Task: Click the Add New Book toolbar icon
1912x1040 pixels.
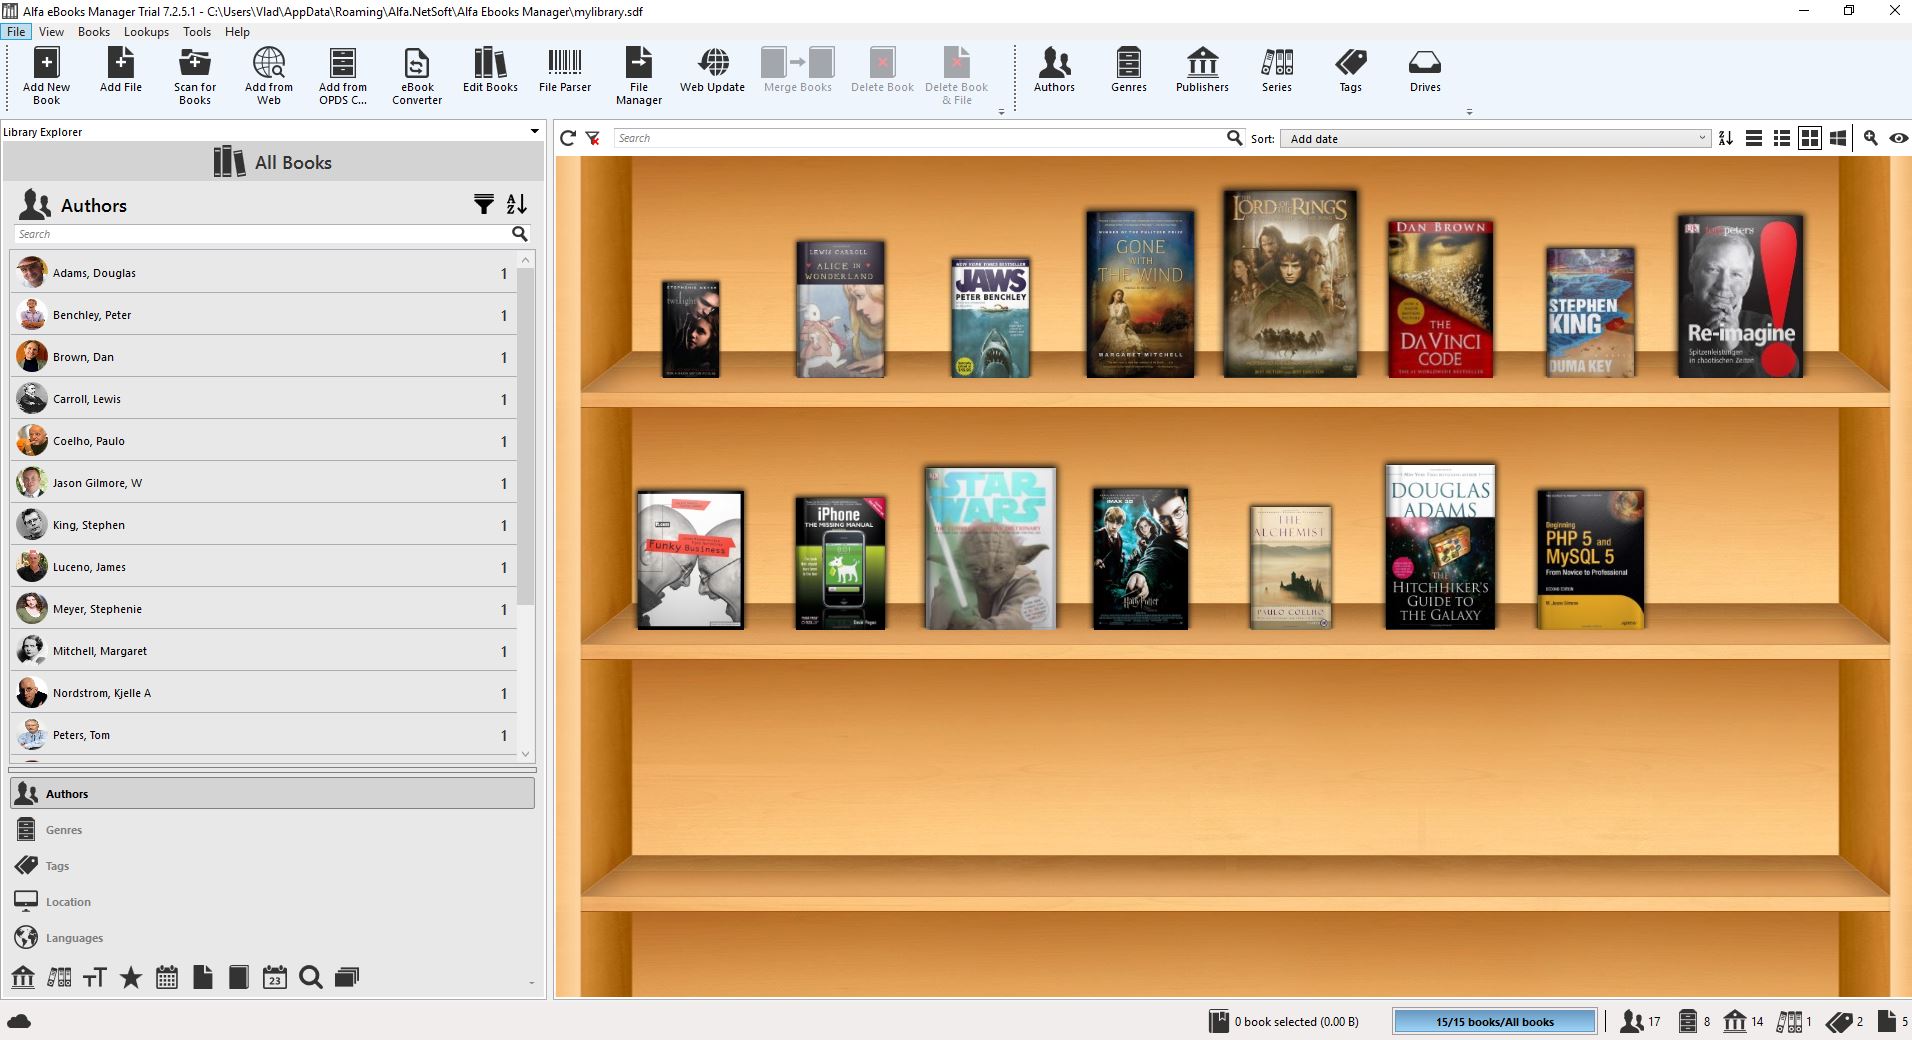Action: 46,75
